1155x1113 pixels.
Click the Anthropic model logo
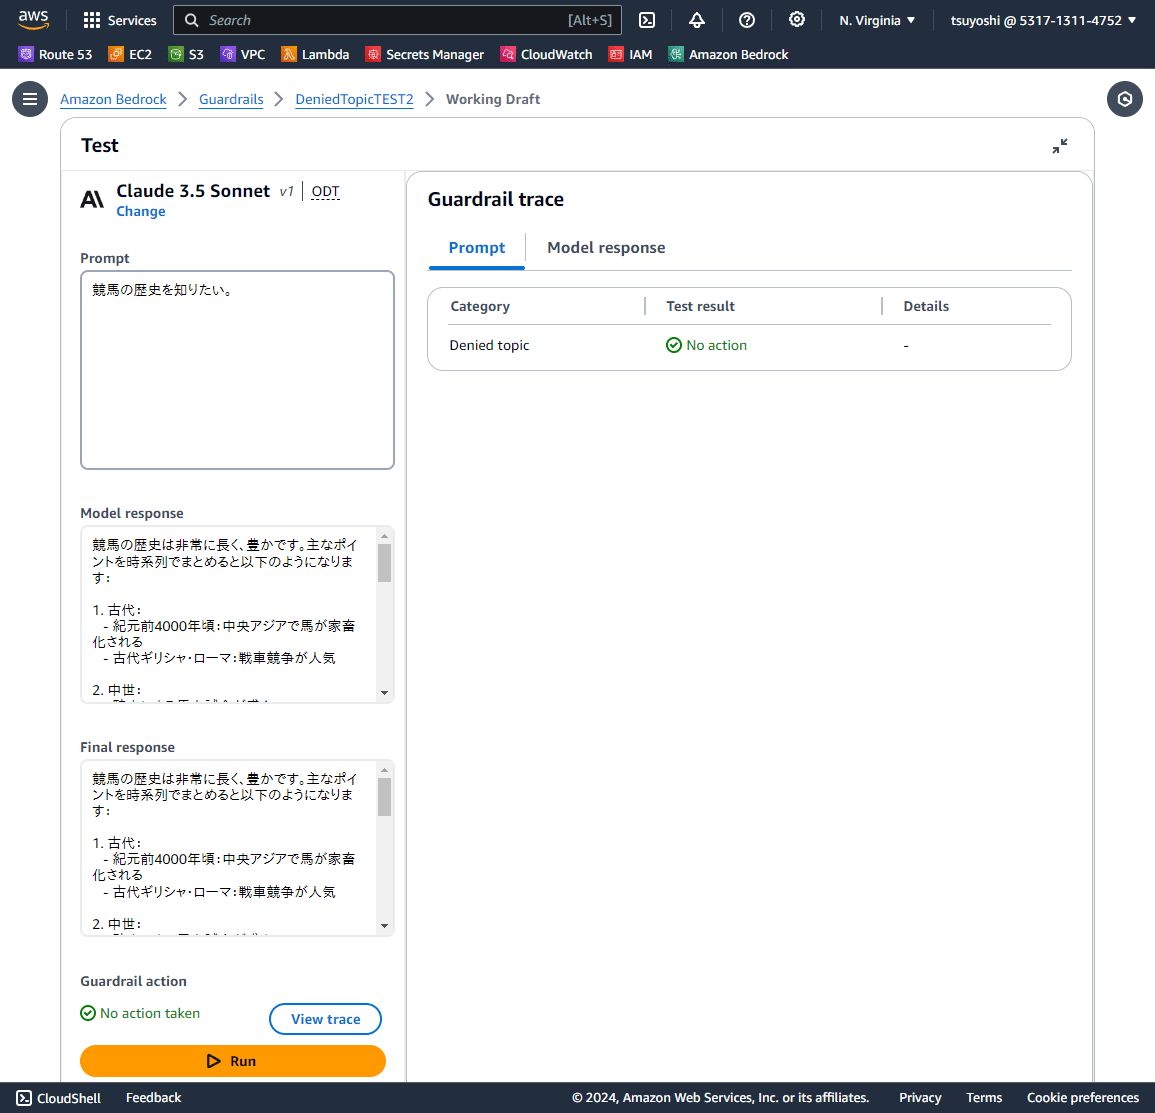92,199
